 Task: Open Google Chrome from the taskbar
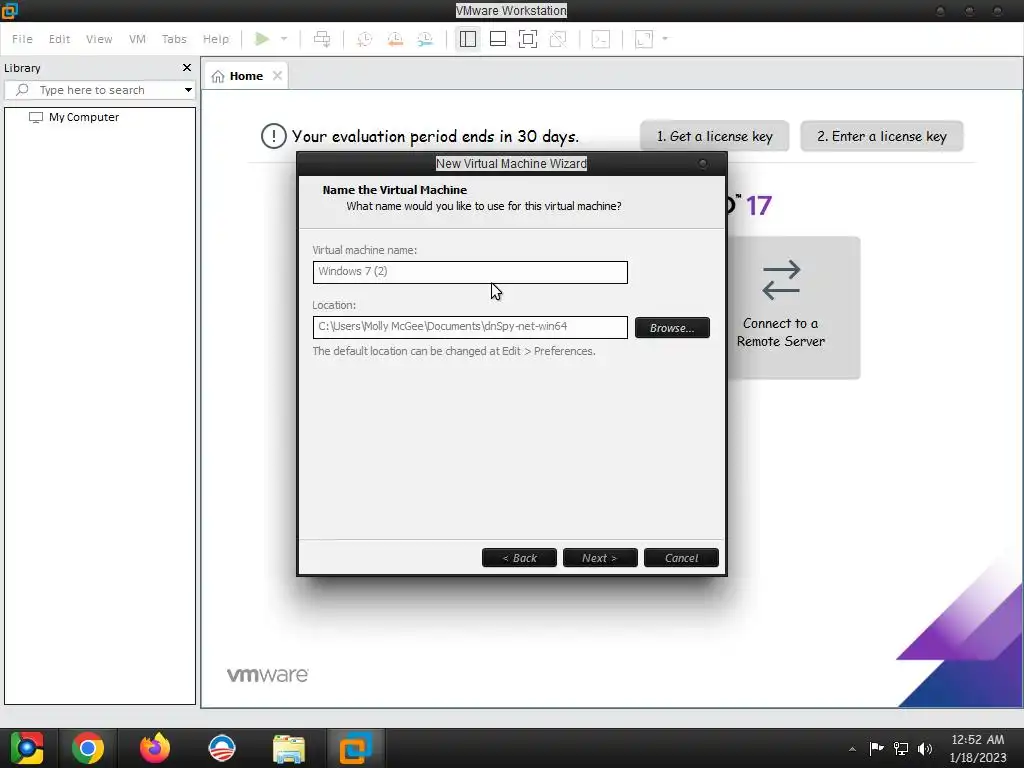click(88, 748)
